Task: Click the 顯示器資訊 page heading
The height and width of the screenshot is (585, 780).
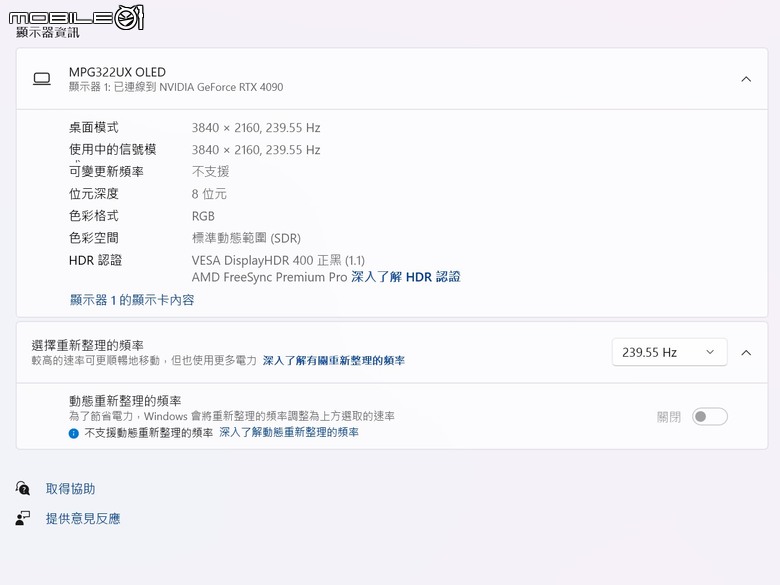Action: pos(48,33)
